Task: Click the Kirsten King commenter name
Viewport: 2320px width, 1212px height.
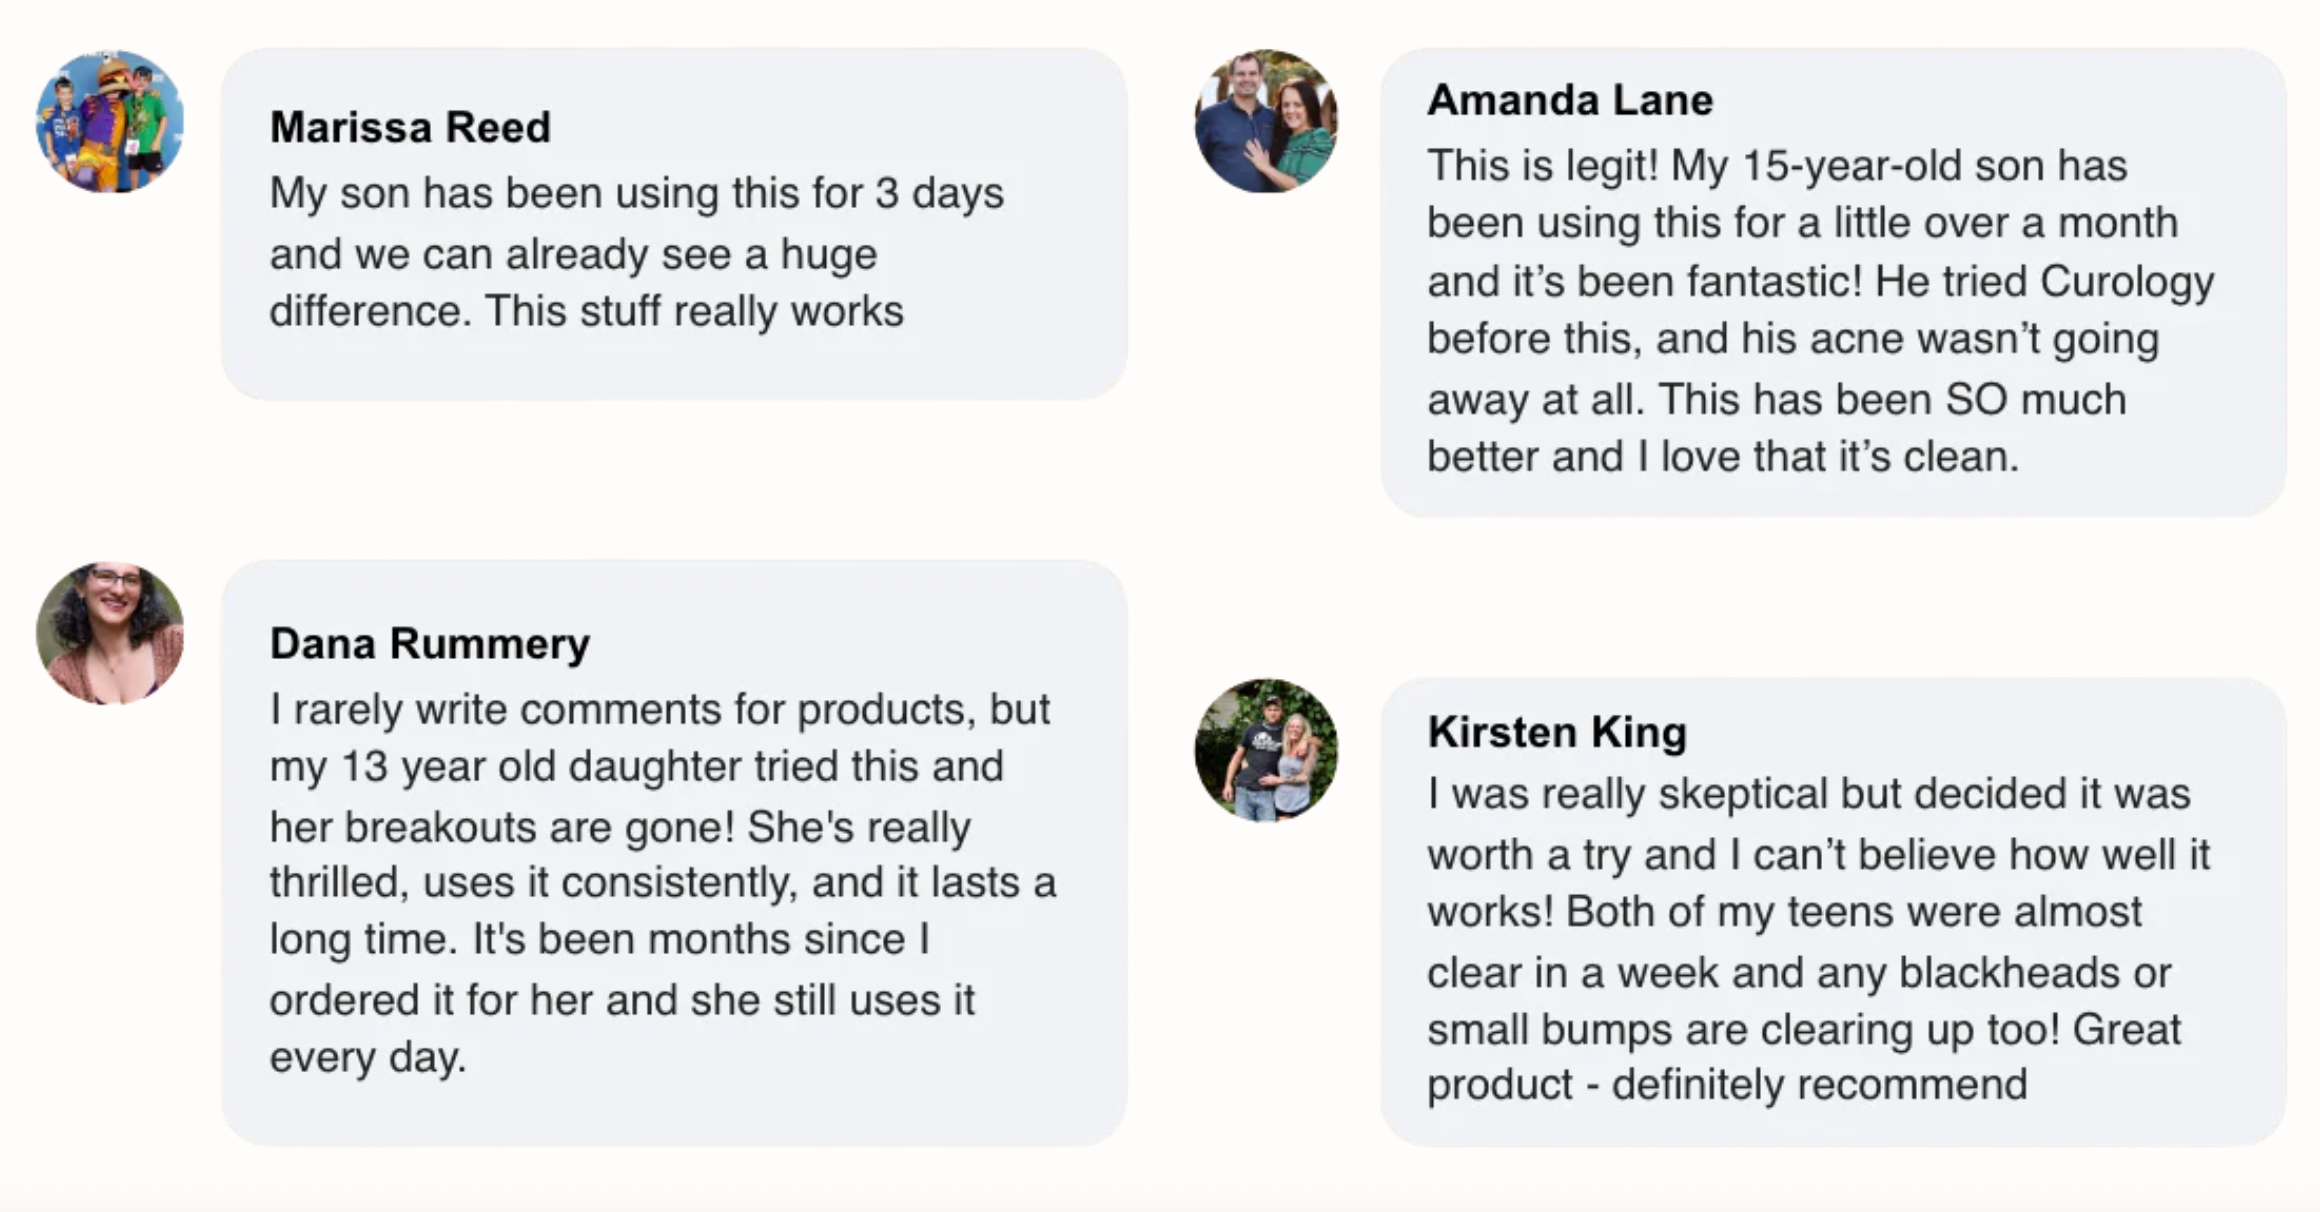Action: (1557, 732)
